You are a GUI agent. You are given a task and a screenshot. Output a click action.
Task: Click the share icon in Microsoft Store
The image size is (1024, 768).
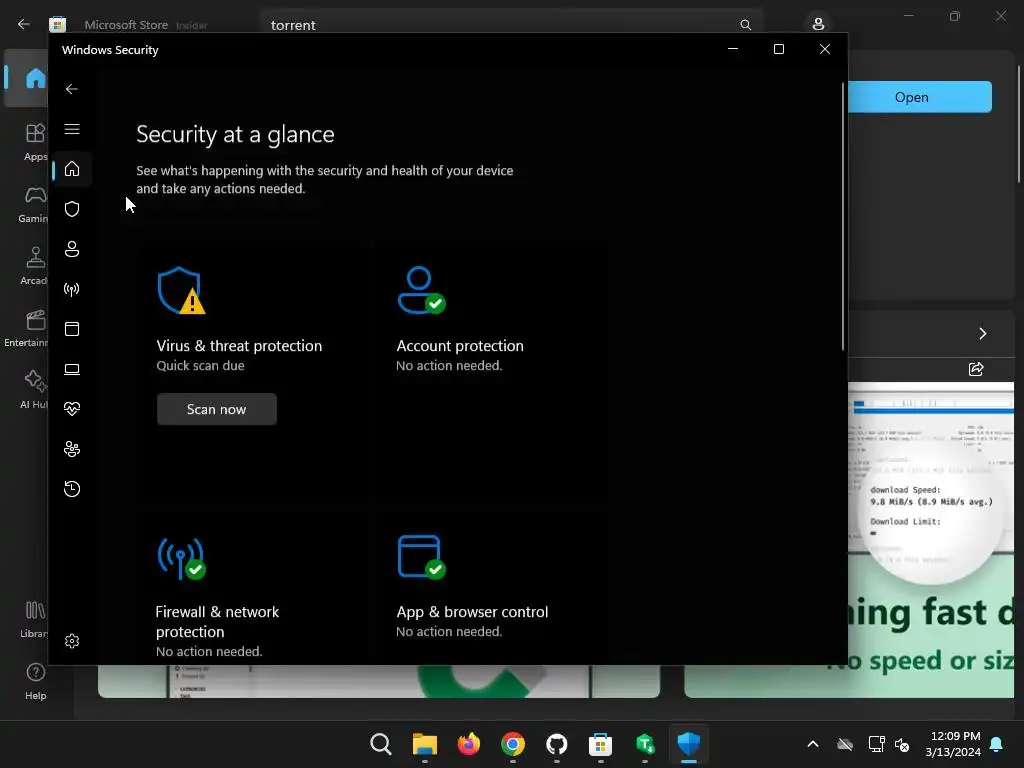[x=976, y=370]
